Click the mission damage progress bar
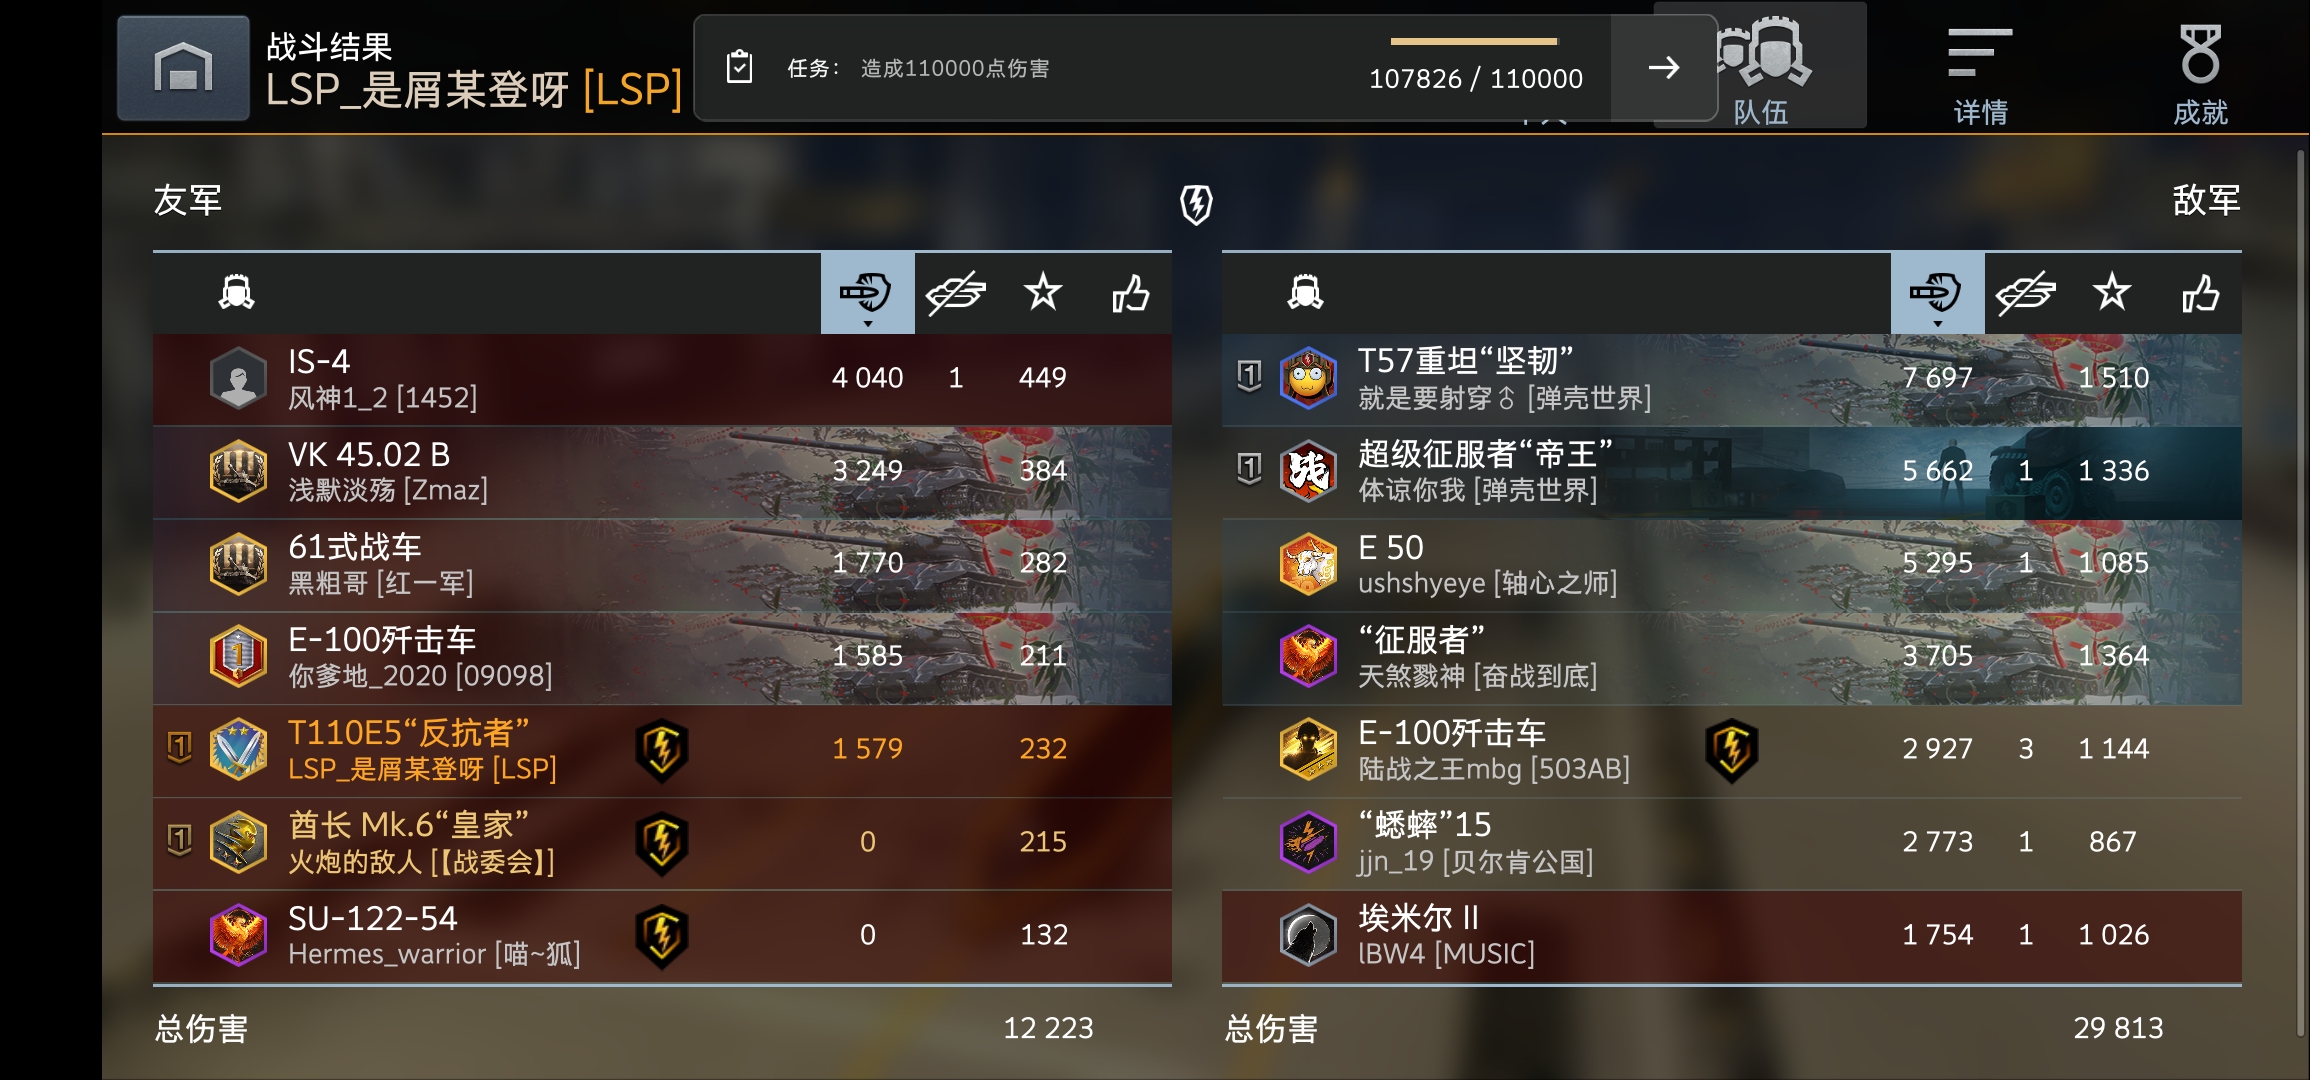The image size is (2310, 1080). click(1474, 42)
